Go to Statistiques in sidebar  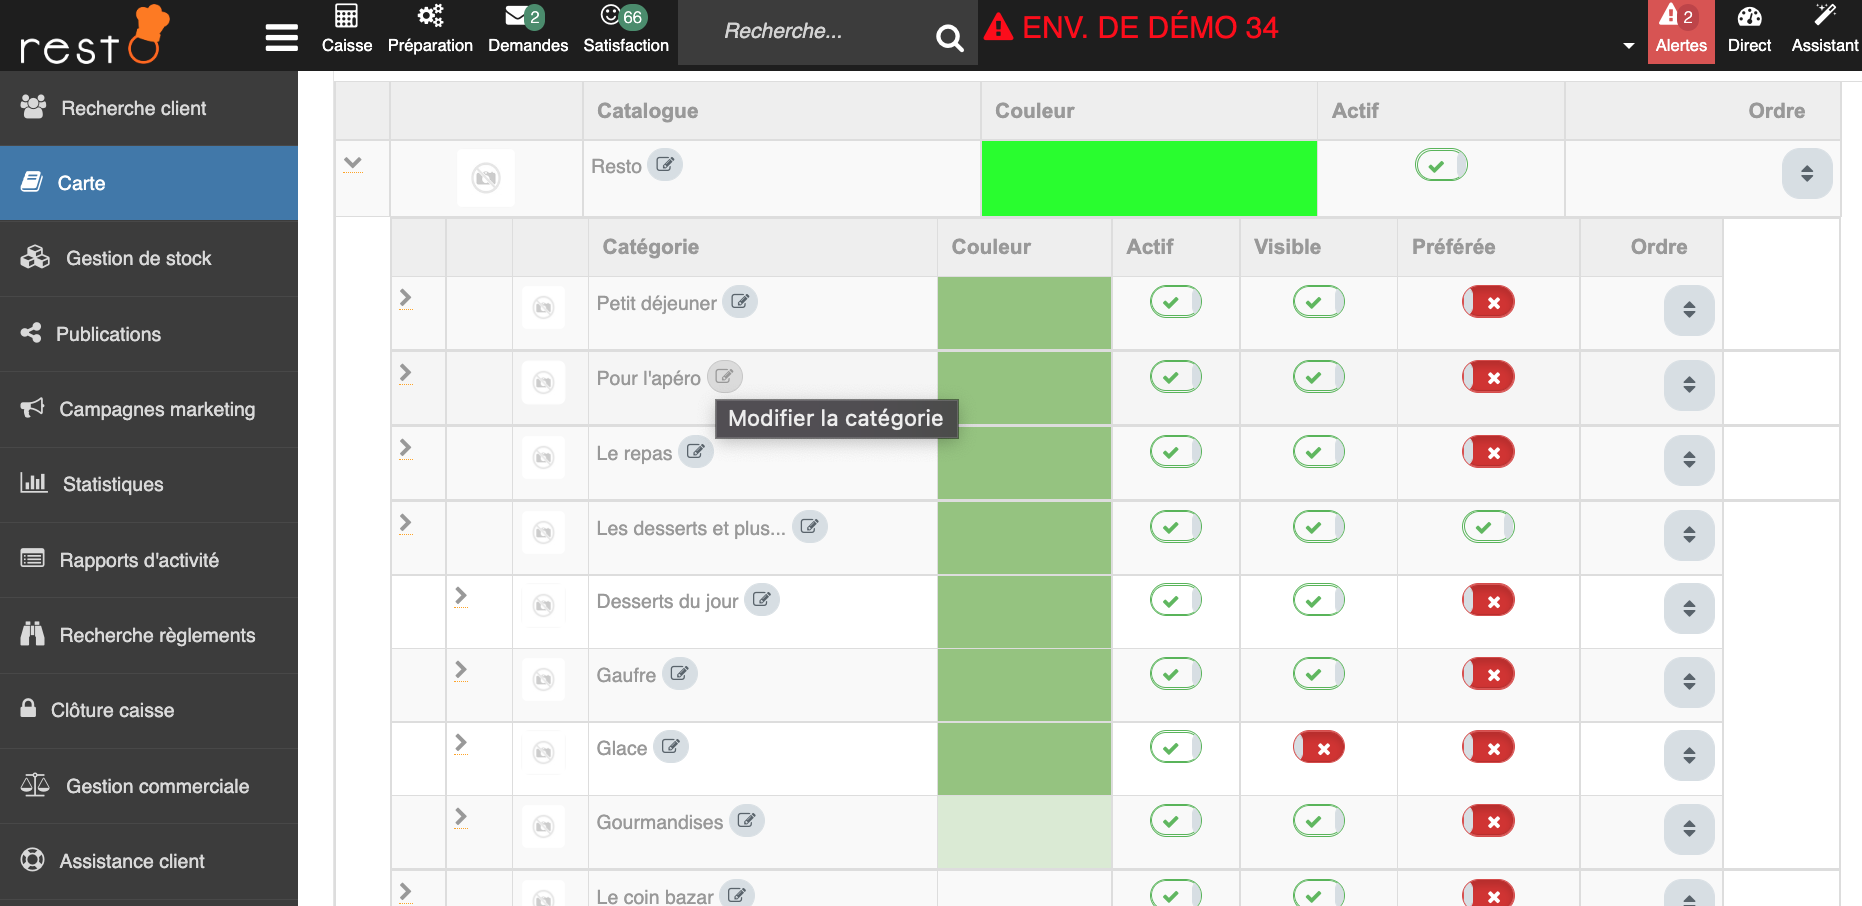click(112, 485)
